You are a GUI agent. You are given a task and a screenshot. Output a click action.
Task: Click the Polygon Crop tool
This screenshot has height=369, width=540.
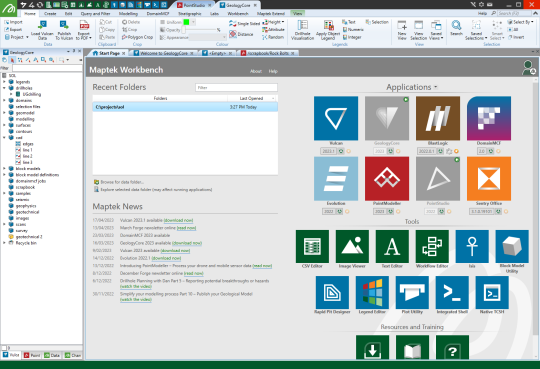pyautogui.click(x=137, y=37)
